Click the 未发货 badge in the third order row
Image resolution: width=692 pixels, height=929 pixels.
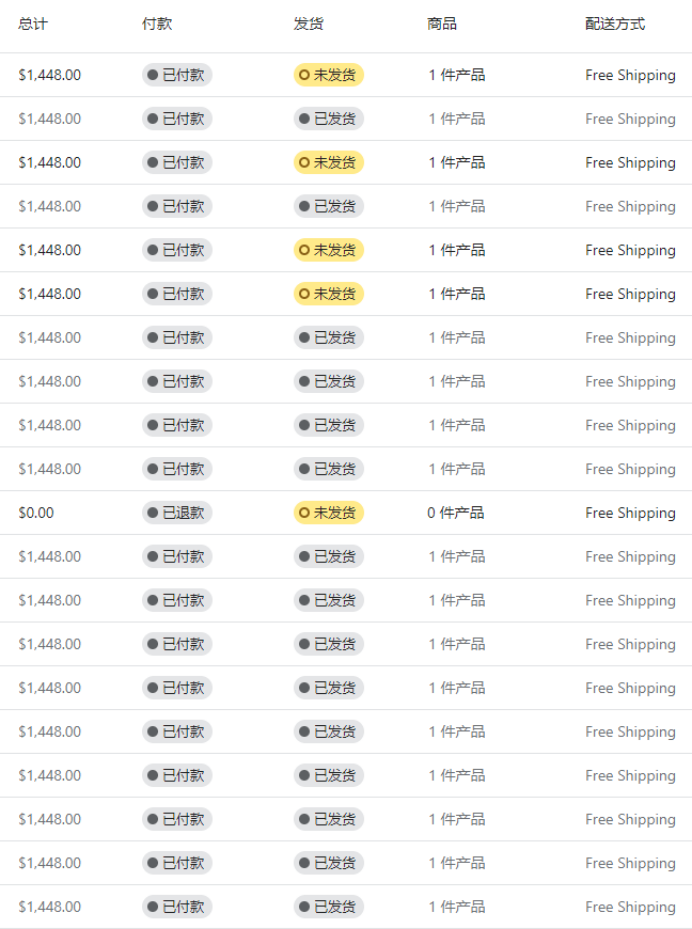tap(329, 162)
